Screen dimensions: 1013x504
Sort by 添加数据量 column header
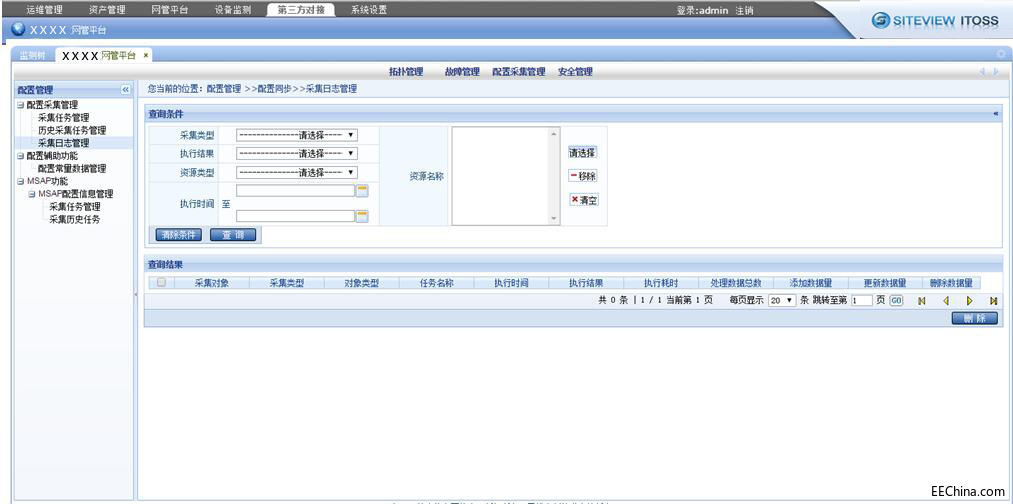coord(811,283)
